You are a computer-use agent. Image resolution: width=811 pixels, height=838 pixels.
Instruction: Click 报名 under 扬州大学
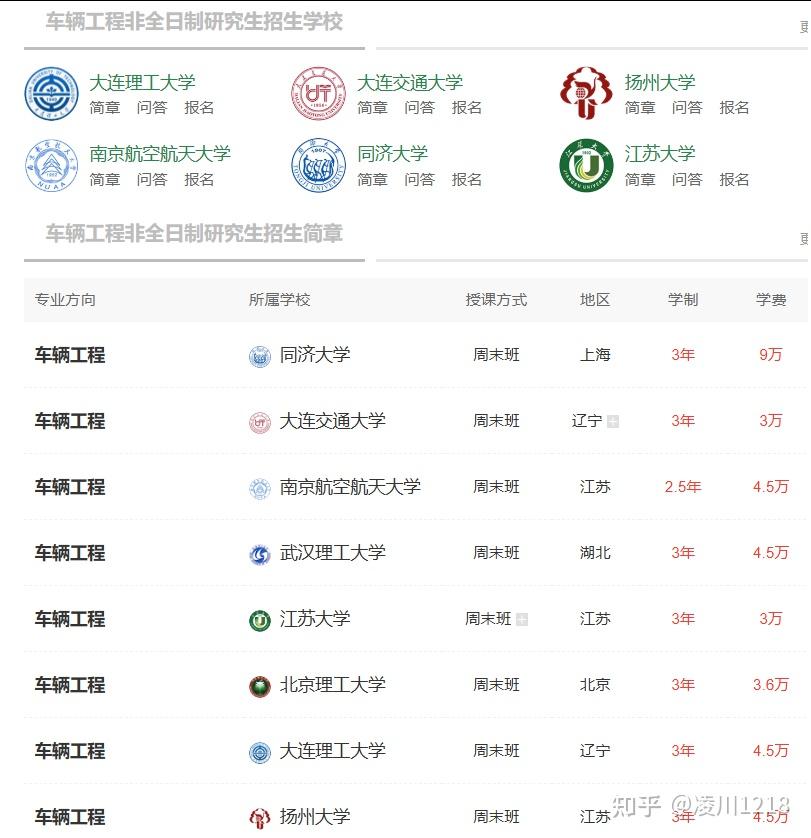734,107
